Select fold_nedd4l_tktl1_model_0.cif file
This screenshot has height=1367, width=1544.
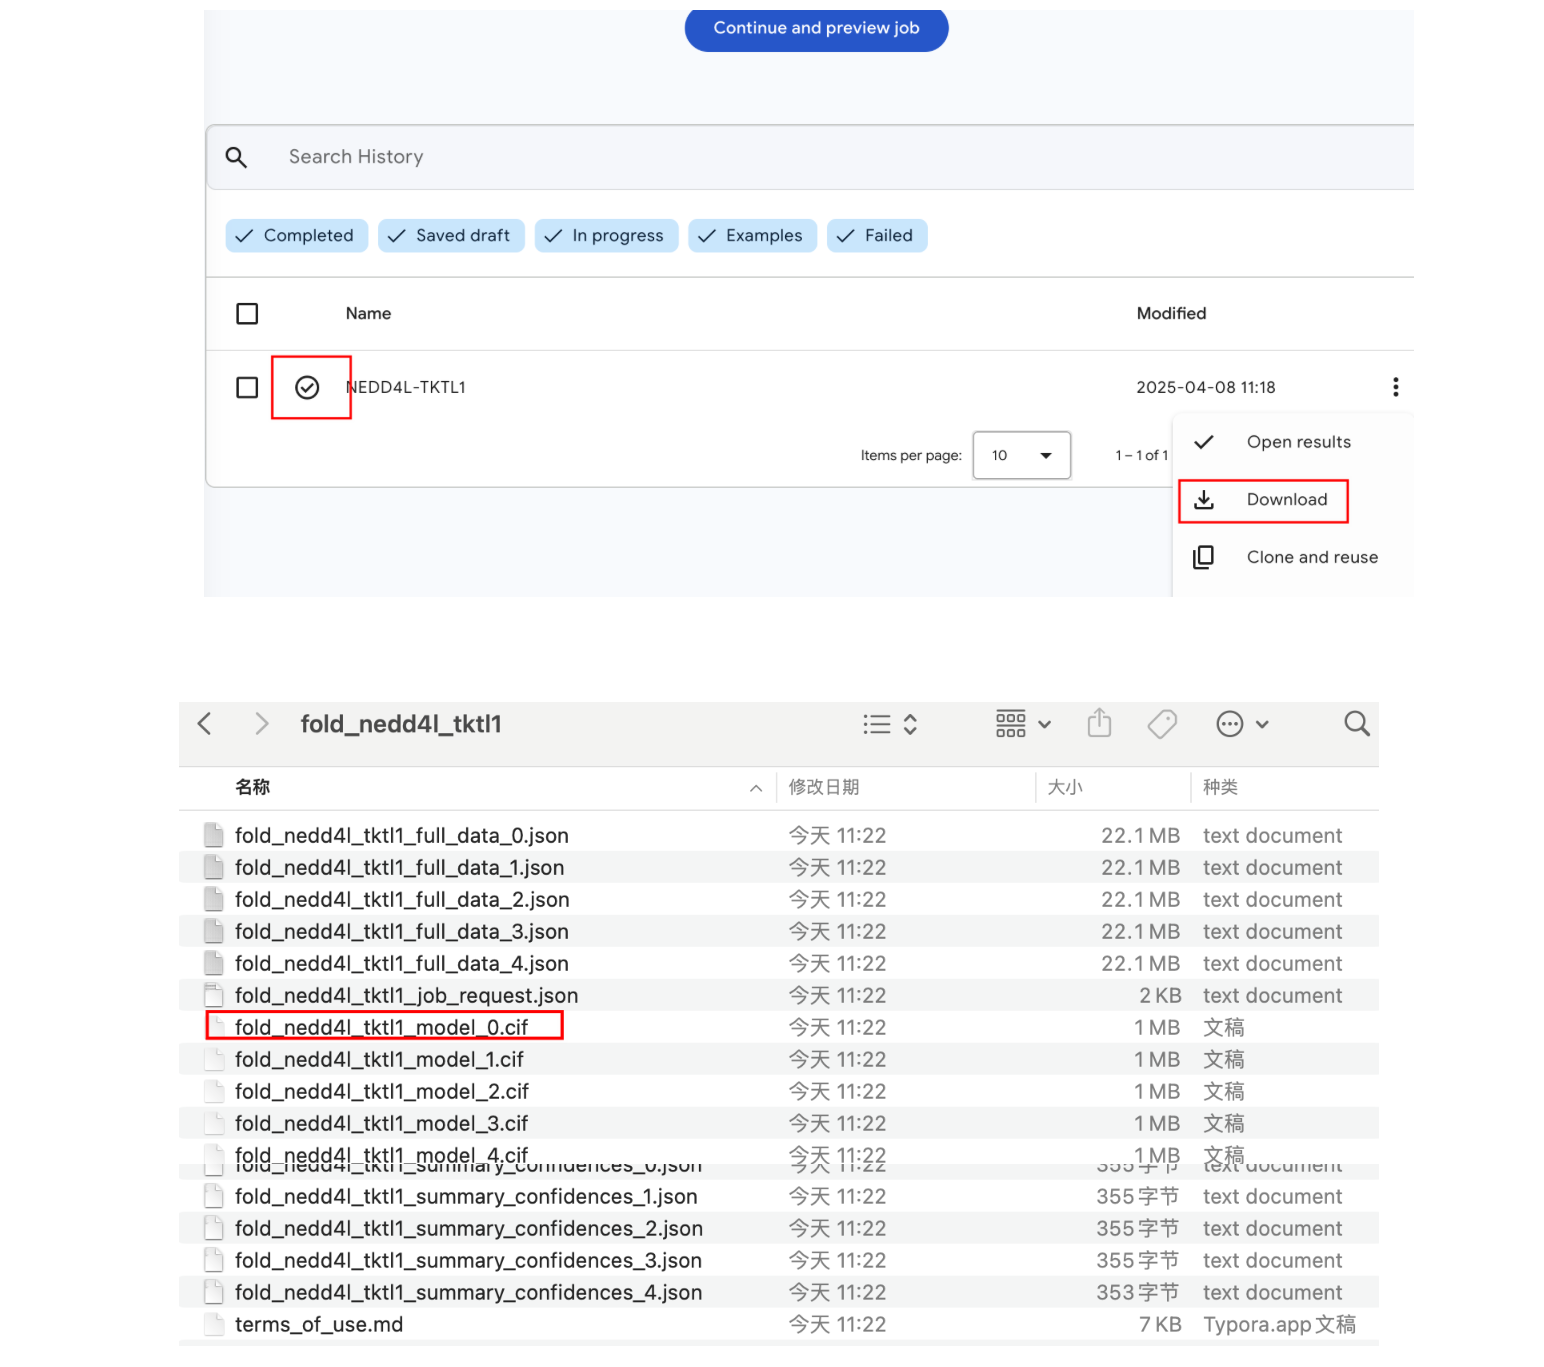[778, 1028]
